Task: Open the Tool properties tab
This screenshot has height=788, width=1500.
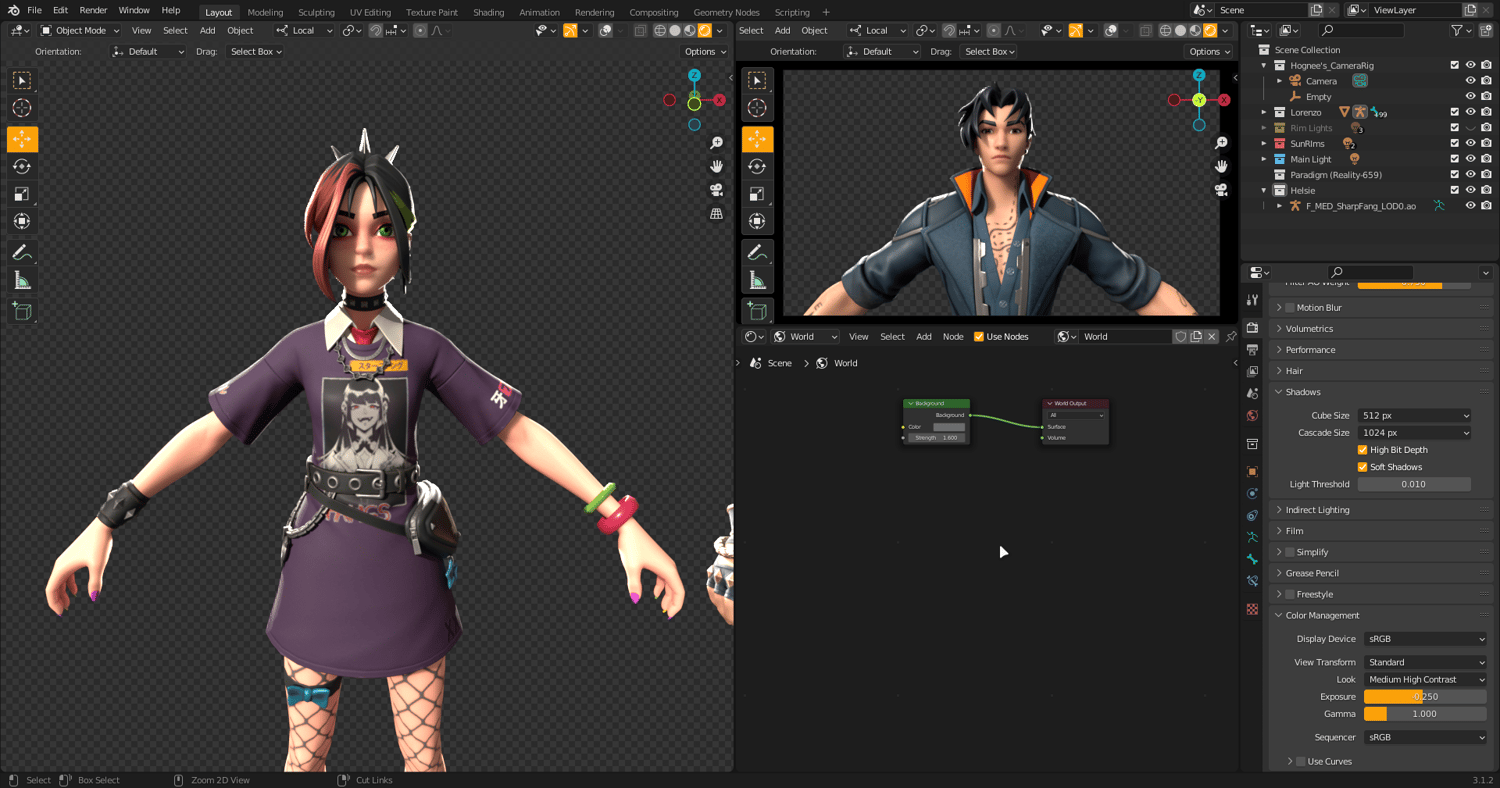Action: click(x=1253, y=300)
